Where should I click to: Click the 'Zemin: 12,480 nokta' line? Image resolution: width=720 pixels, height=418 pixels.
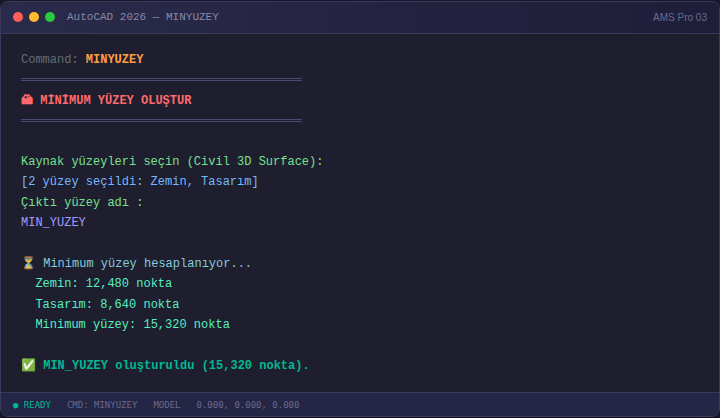(104, 283)
